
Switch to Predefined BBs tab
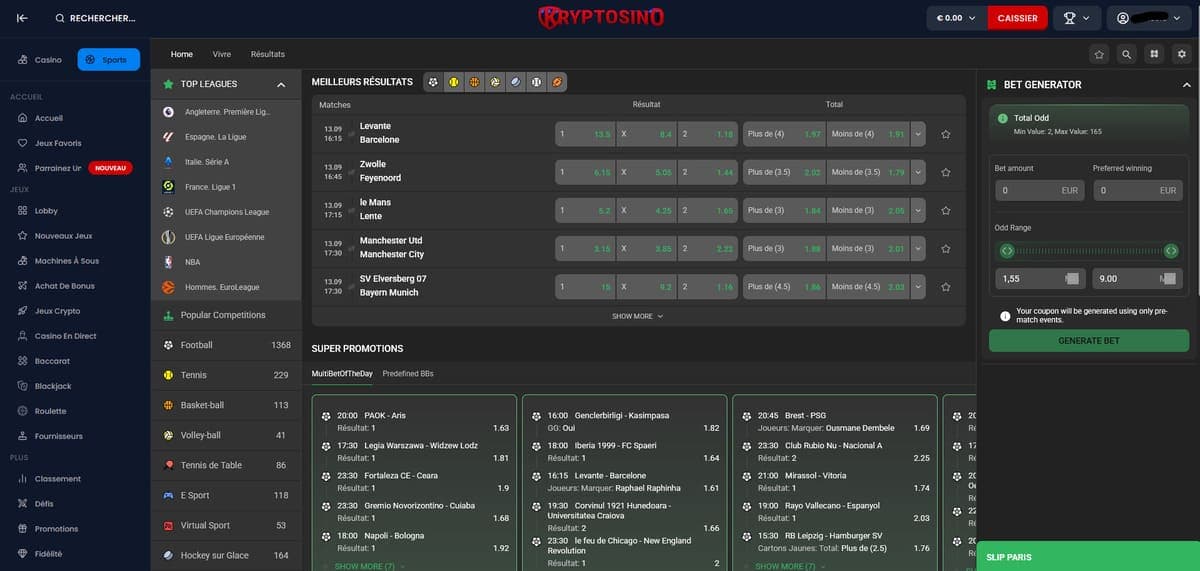pyautogui.click(x=408, y=374)
